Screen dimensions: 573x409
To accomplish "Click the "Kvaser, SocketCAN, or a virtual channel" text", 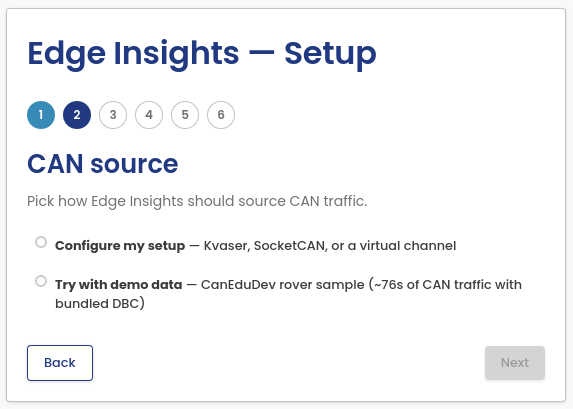I will point(330,246).
